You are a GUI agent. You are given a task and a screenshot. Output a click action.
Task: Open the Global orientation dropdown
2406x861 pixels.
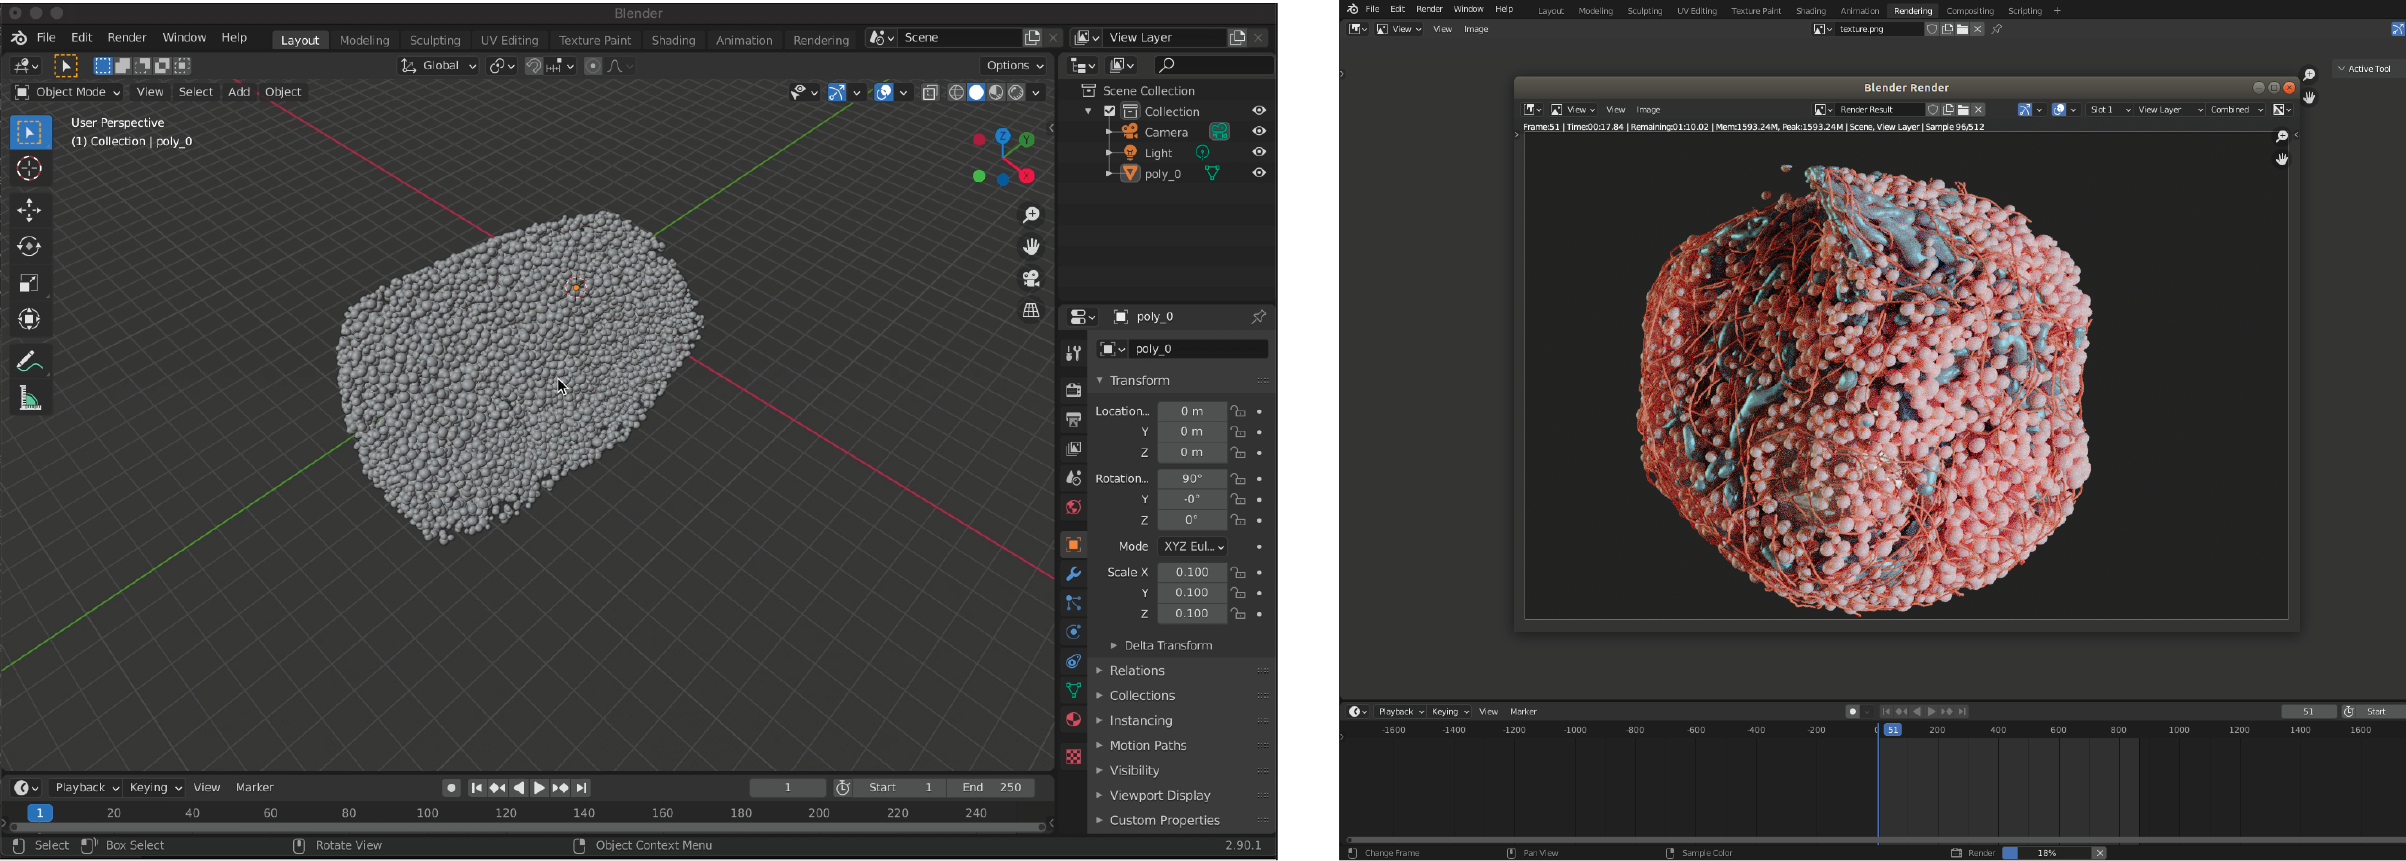439,66
